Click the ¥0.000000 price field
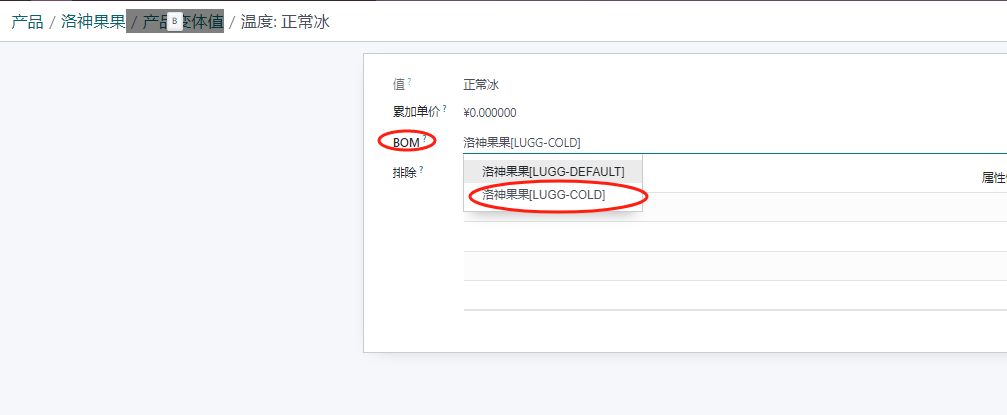Viewport: 1007px width, 415px height. coord(490,113)
